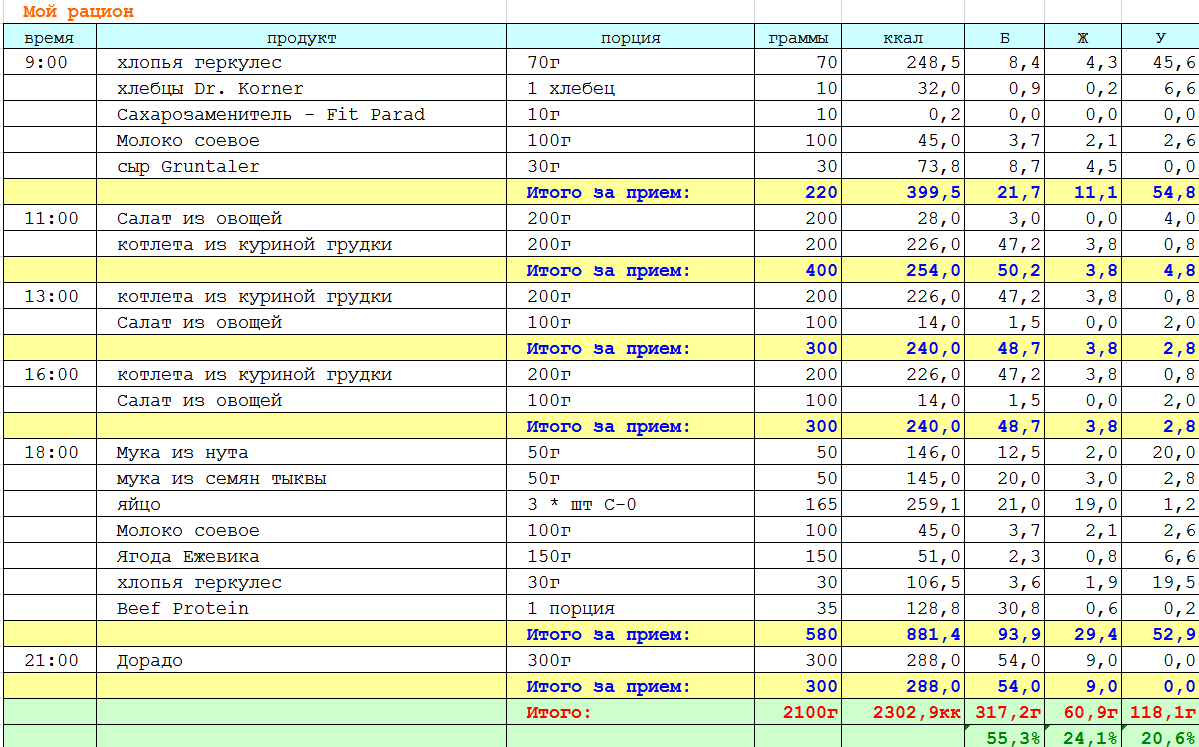Select the 9:00 time cell
This screenshot has height=747, width=1199.
click(x=48, y=62)
